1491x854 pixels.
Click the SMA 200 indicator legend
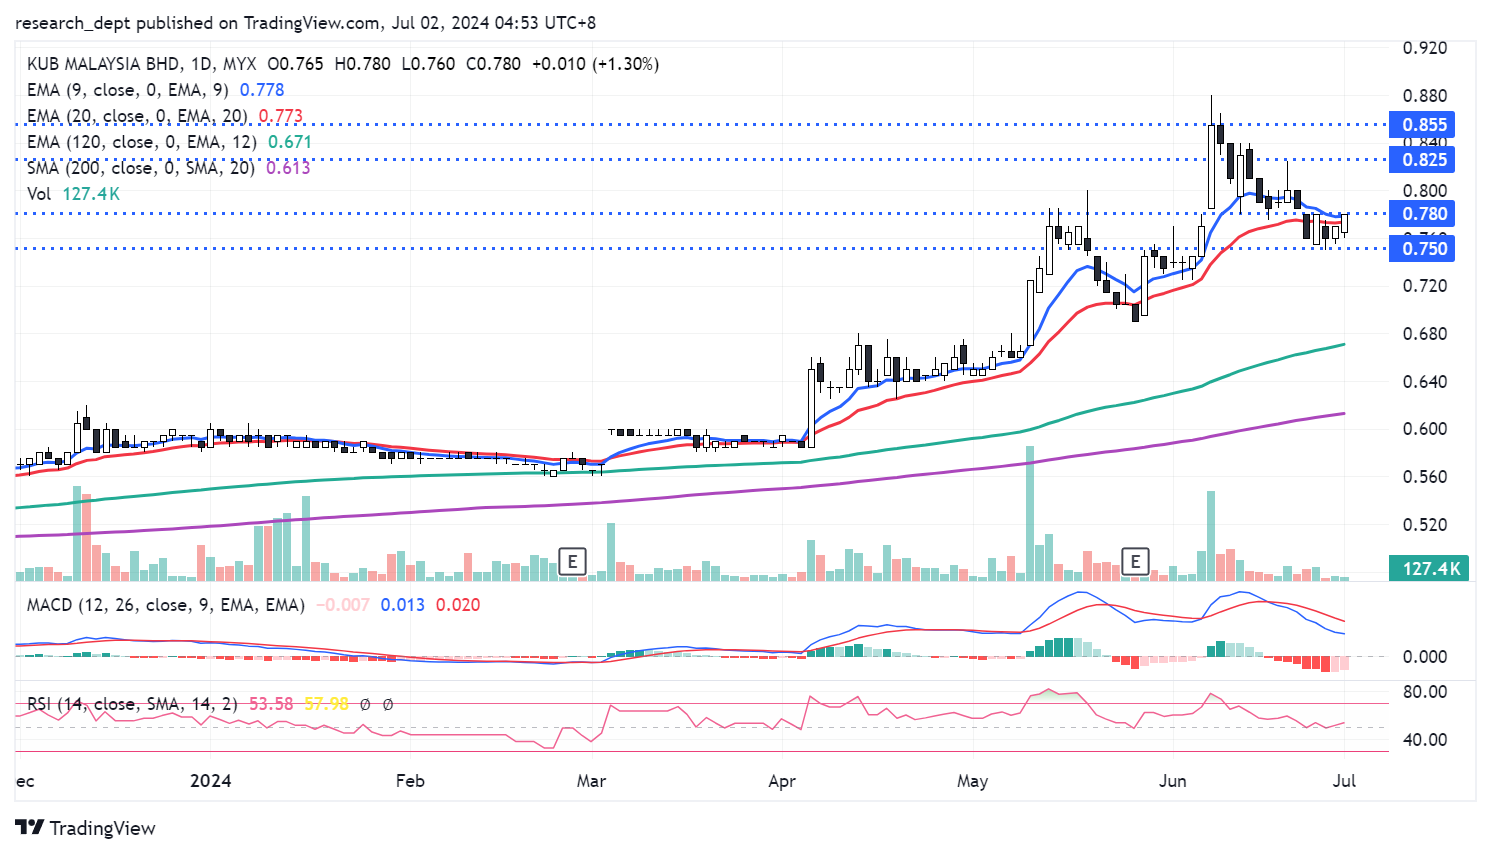tap(141, 168)
